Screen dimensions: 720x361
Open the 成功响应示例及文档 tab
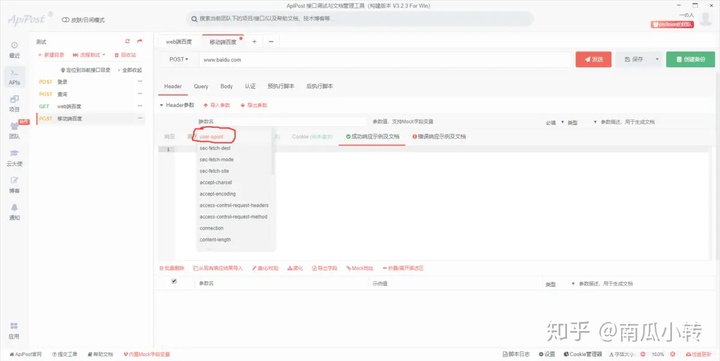[x=372, y=137]
